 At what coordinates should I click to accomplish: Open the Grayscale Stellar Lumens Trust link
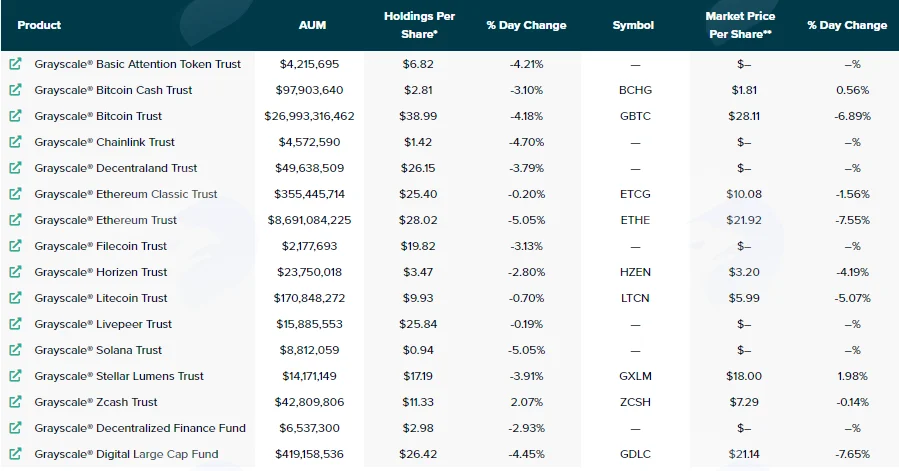click(x=119, y=376)
